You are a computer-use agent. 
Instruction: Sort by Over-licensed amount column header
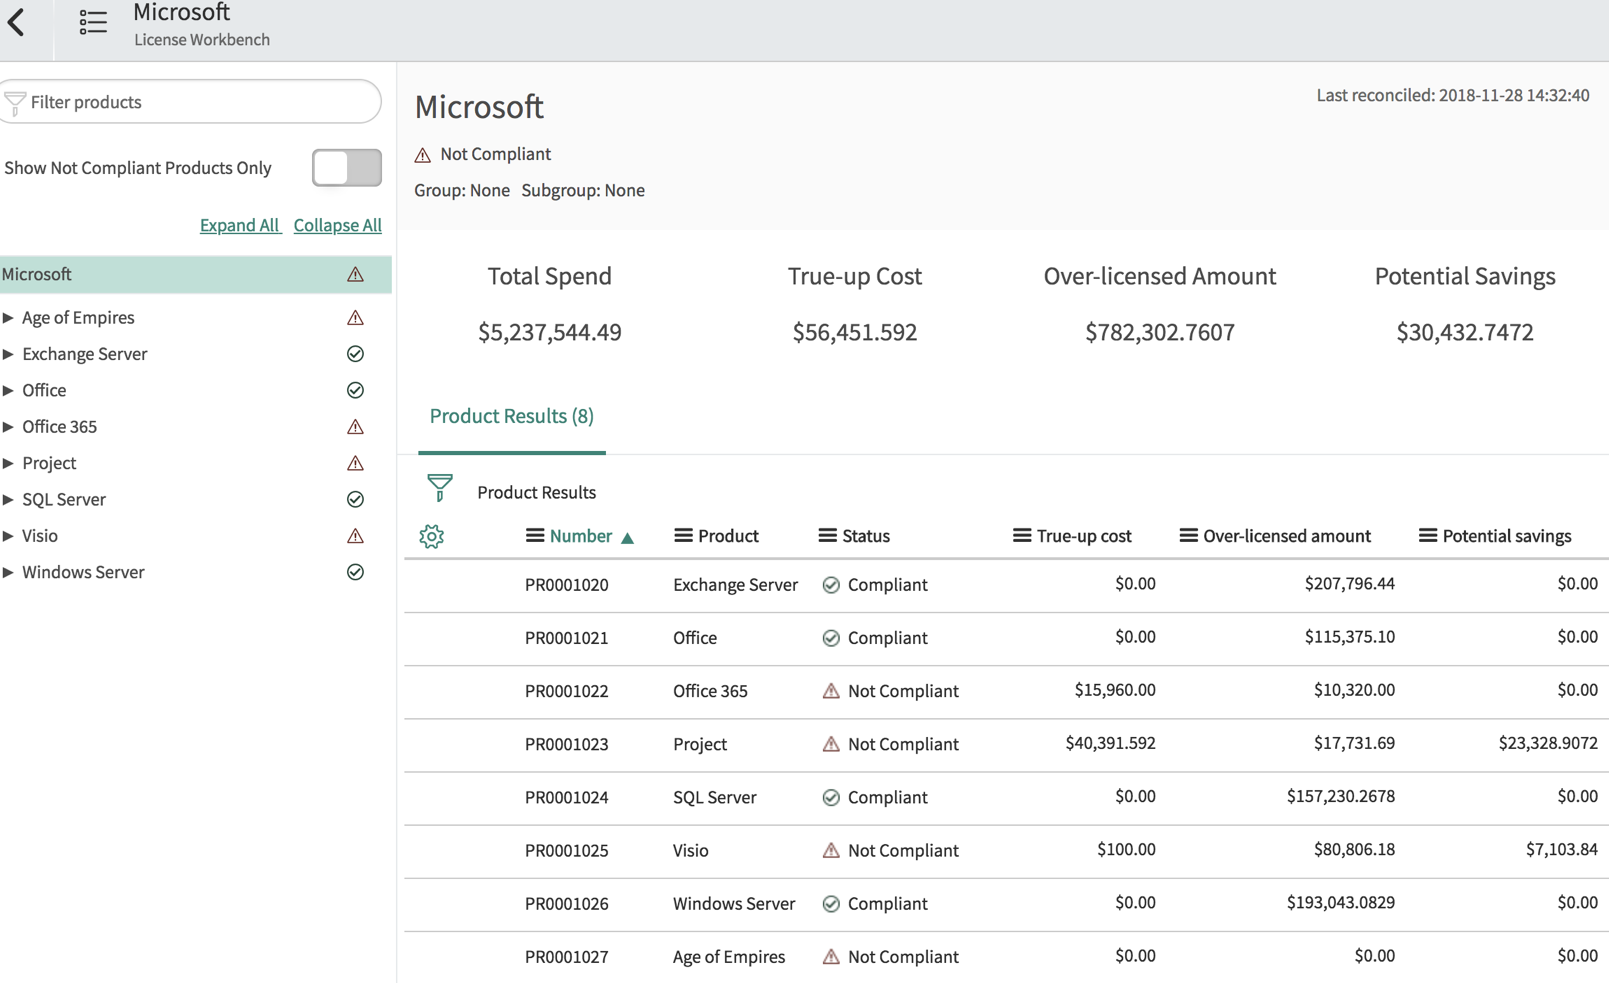(x=1287, y=536)
